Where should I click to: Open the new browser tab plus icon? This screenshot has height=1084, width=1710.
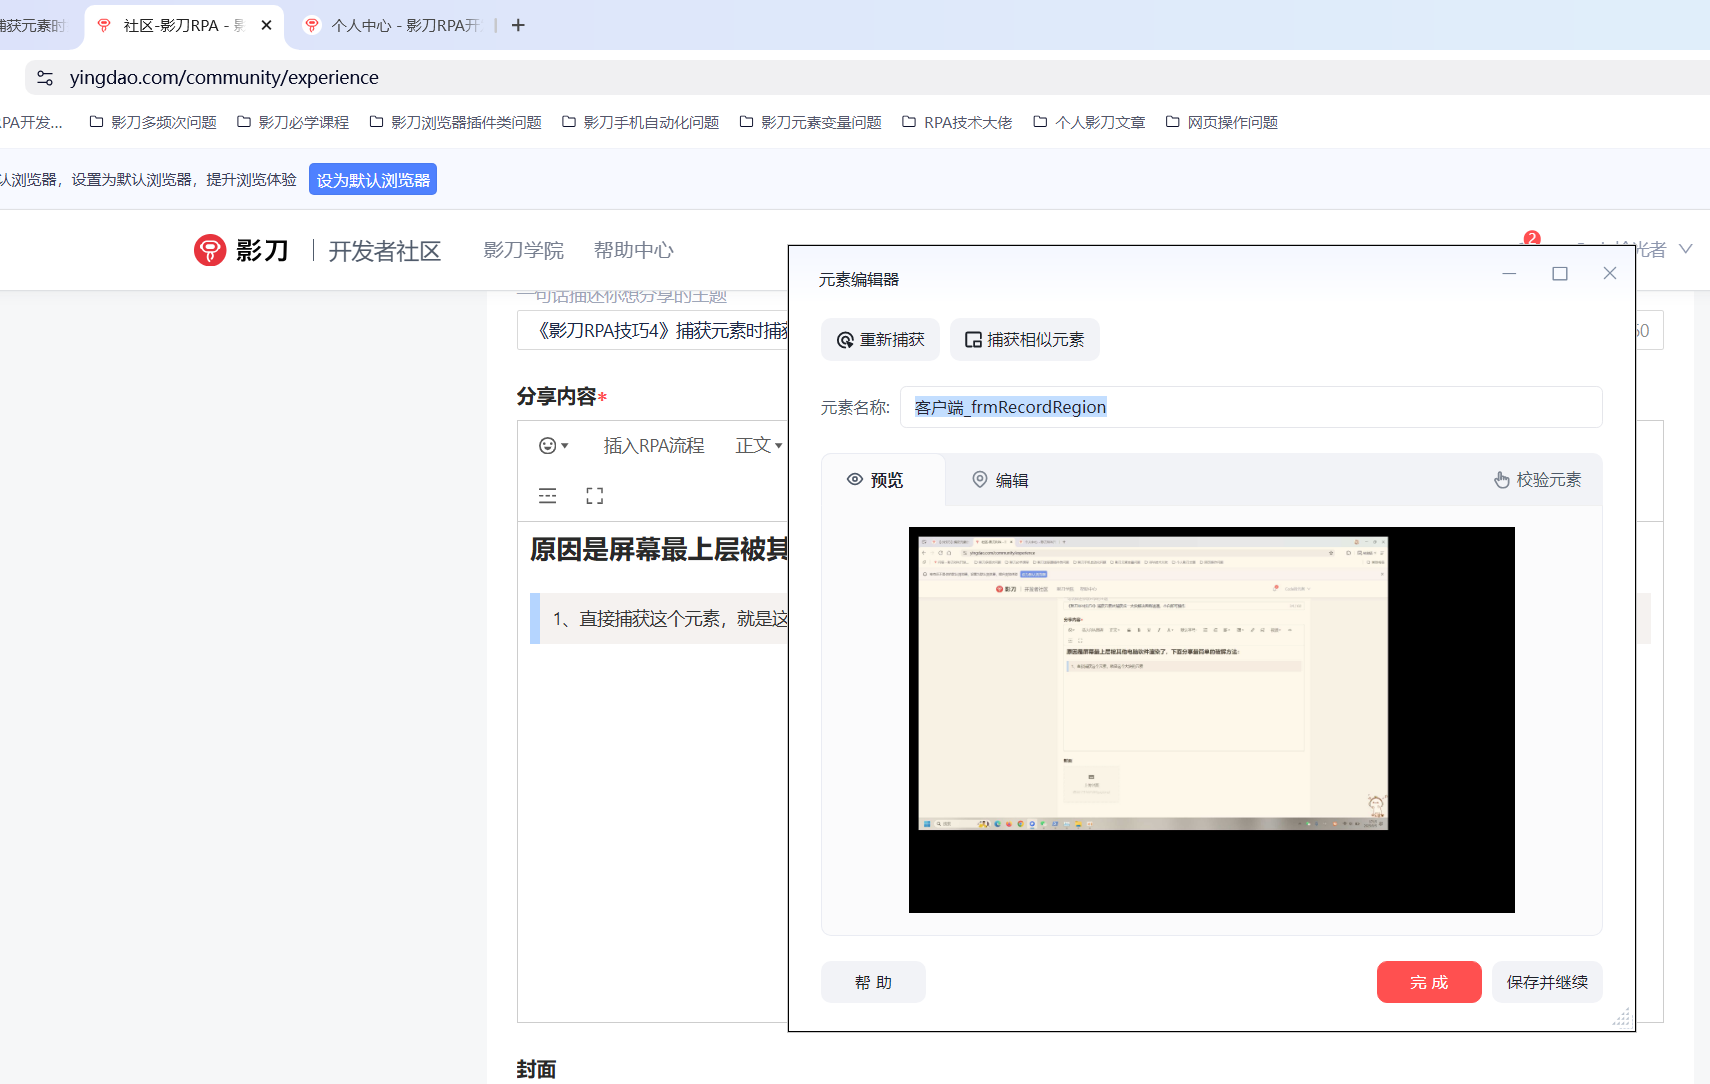click(518, 25)
